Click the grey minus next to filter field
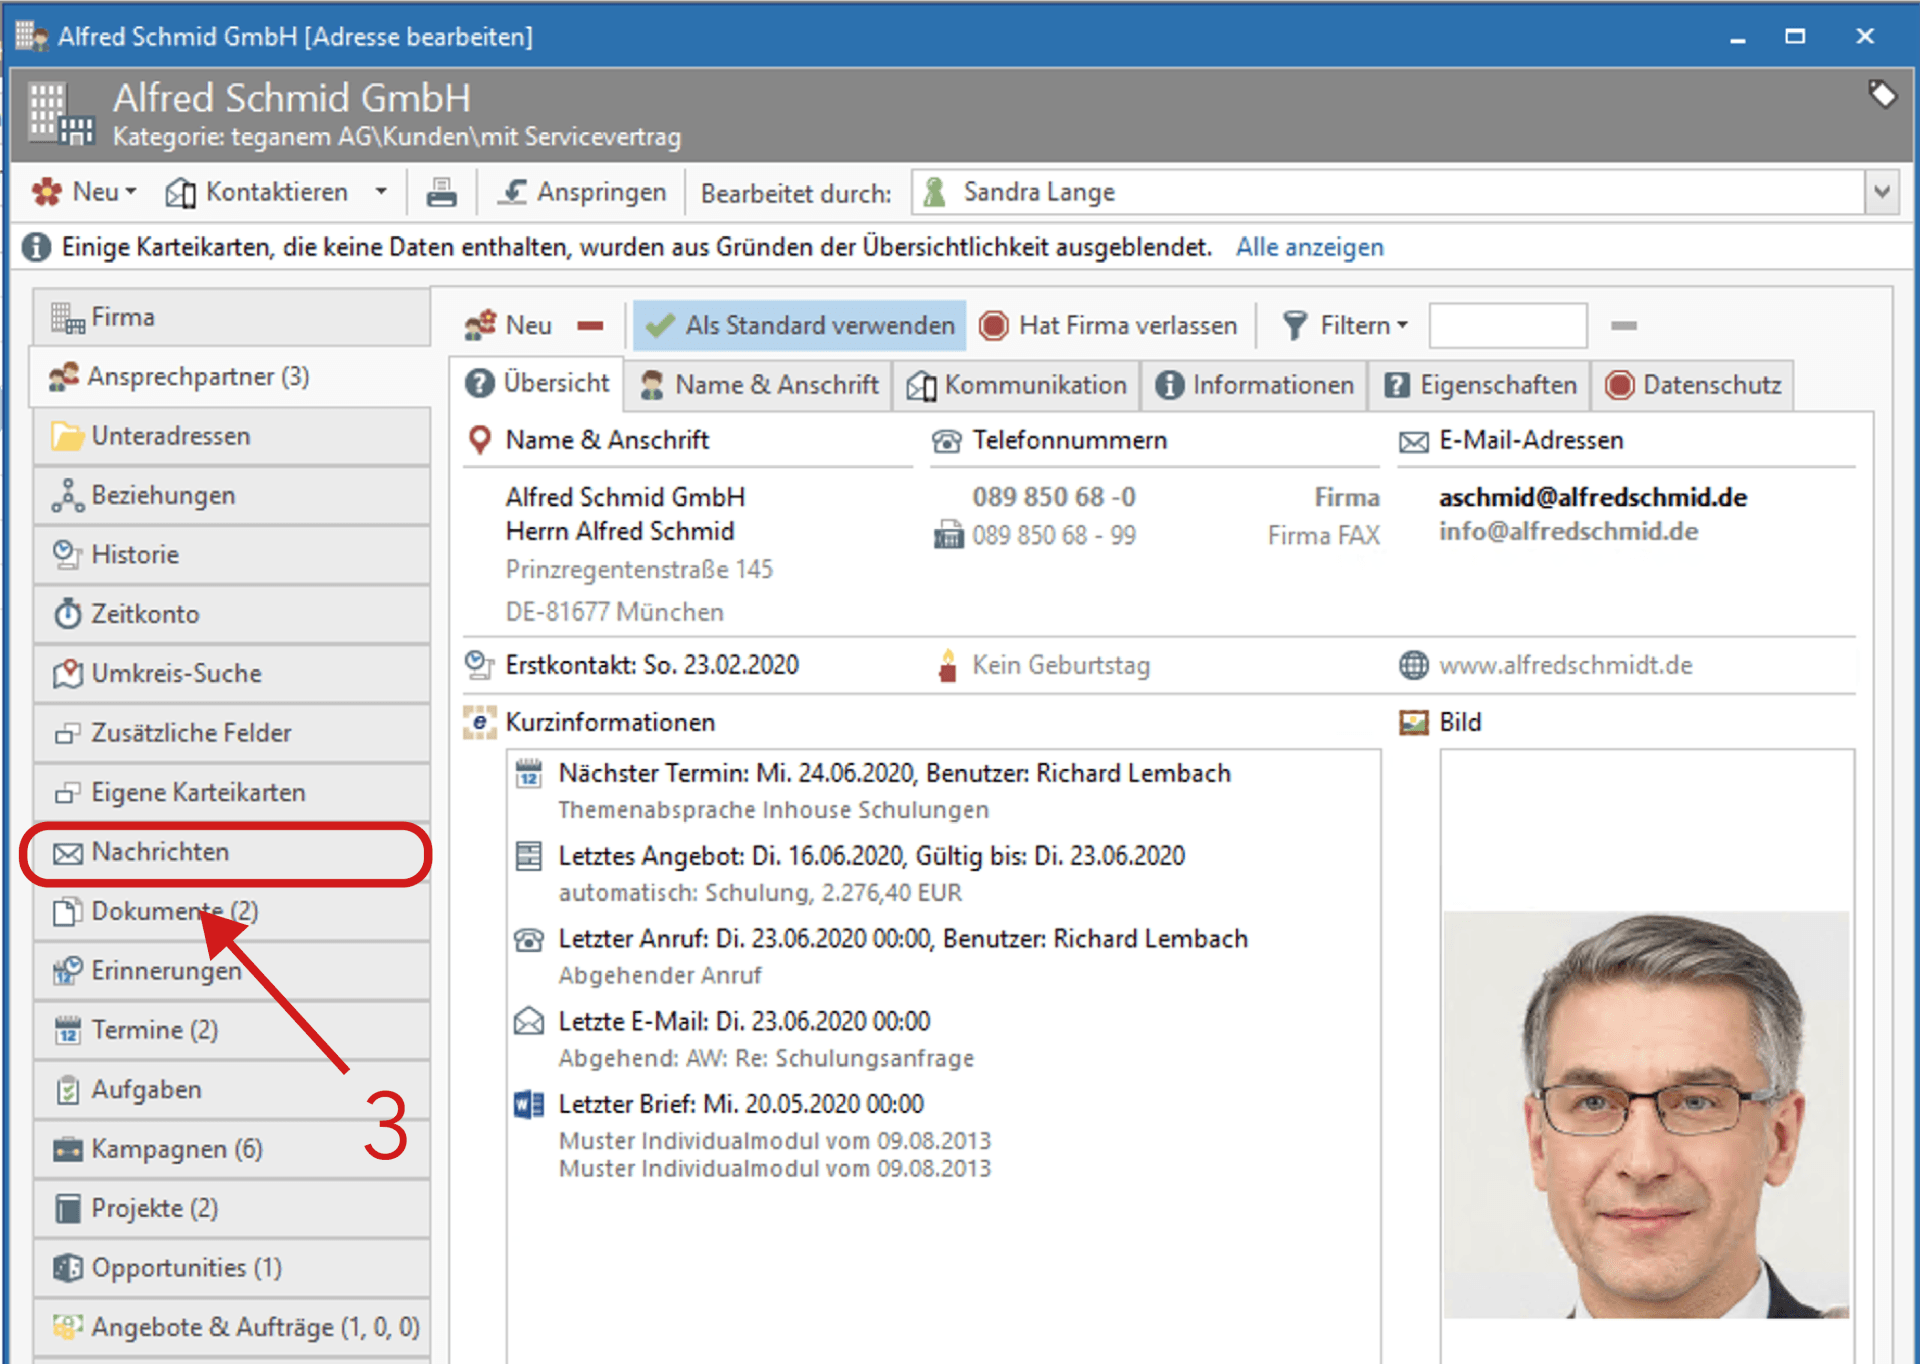This screenshot has height=1364, width=1920. [1623, 326]
